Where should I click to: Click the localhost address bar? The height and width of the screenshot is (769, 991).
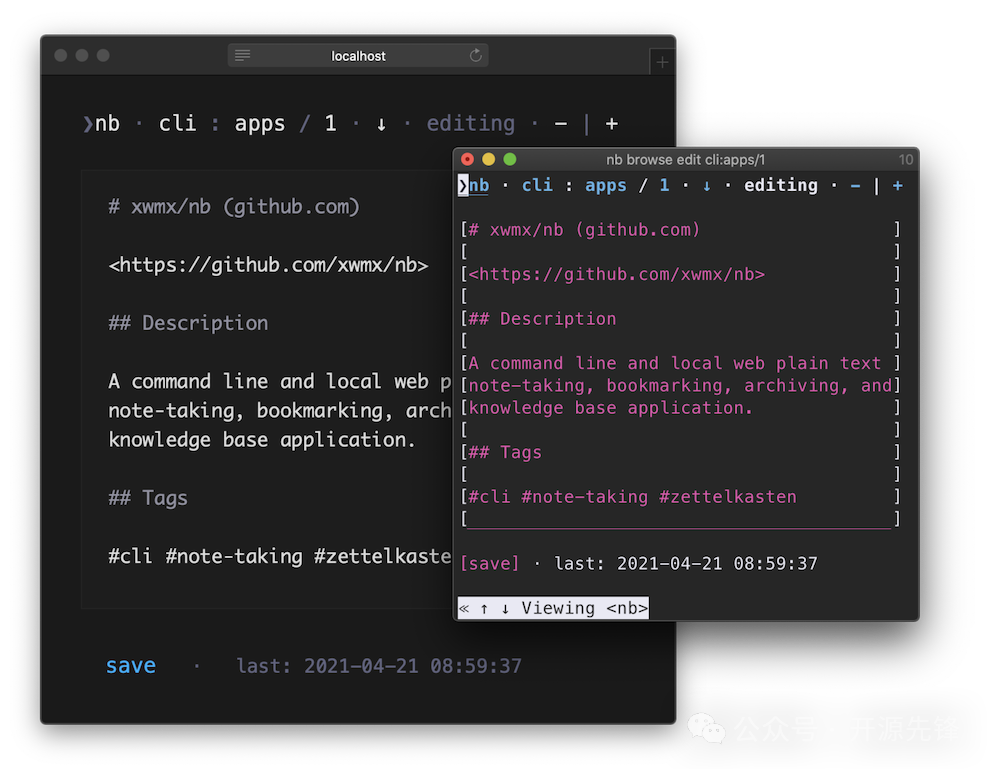point(358,56)
